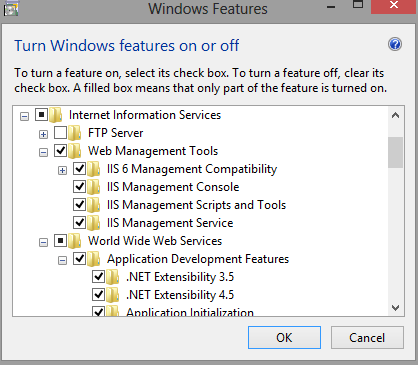Click the FTP Server folder icon

point(75,133)
